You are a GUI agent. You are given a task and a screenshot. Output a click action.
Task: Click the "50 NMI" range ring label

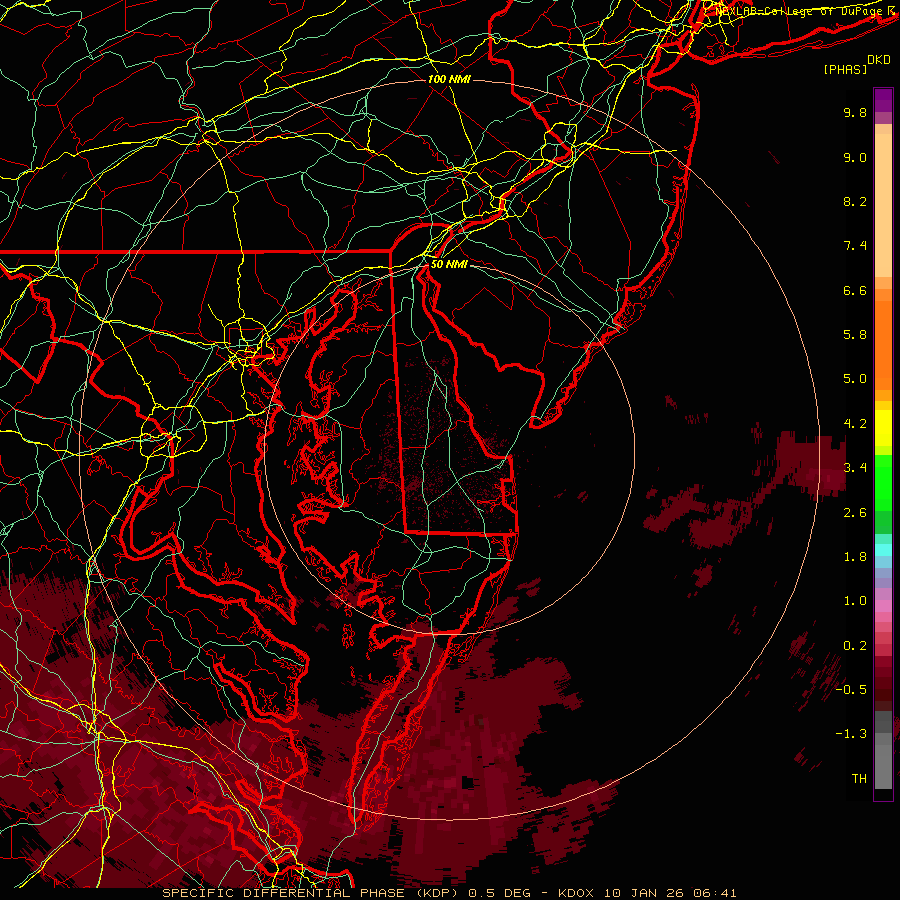pyautogui.click(x=449, y=265)
